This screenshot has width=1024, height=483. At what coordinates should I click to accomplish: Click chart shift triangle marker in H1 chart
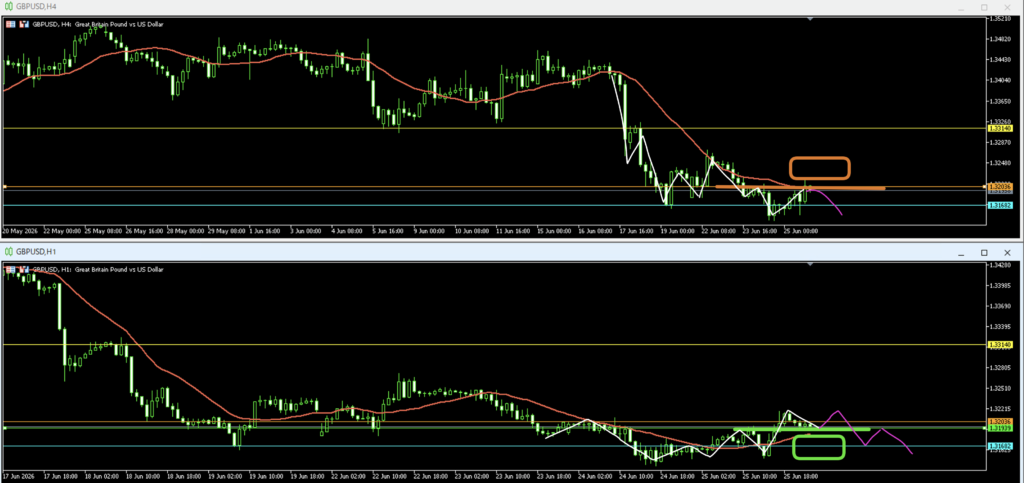(810, 264)
